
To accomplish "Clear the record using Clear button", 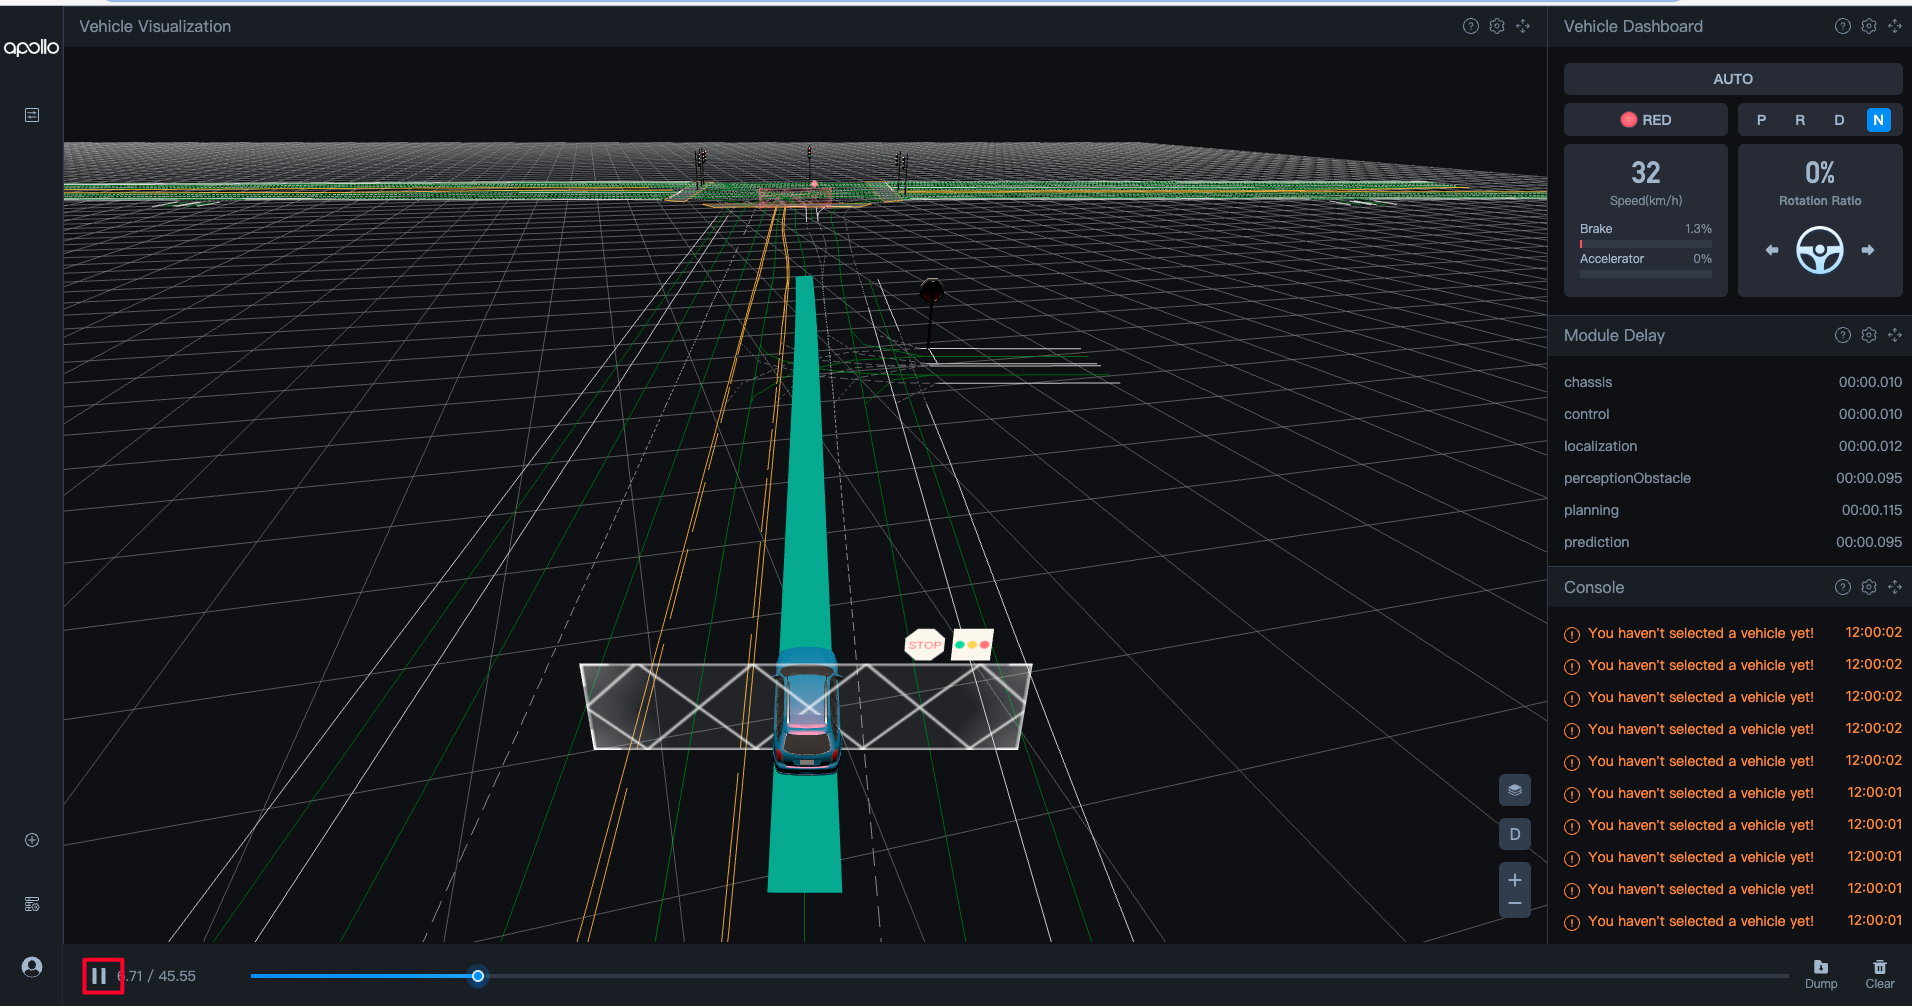I will [x=1879, y=973].
